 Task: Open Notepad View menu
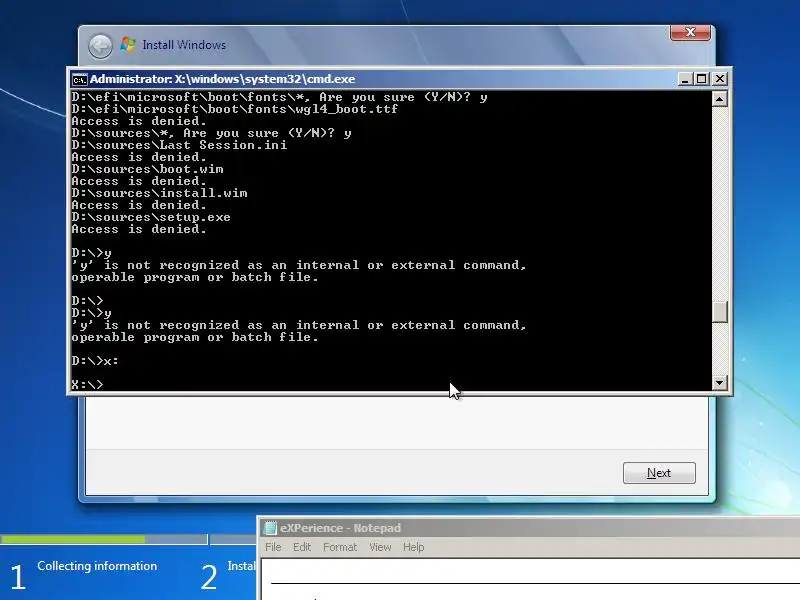(x=380, y=547)
